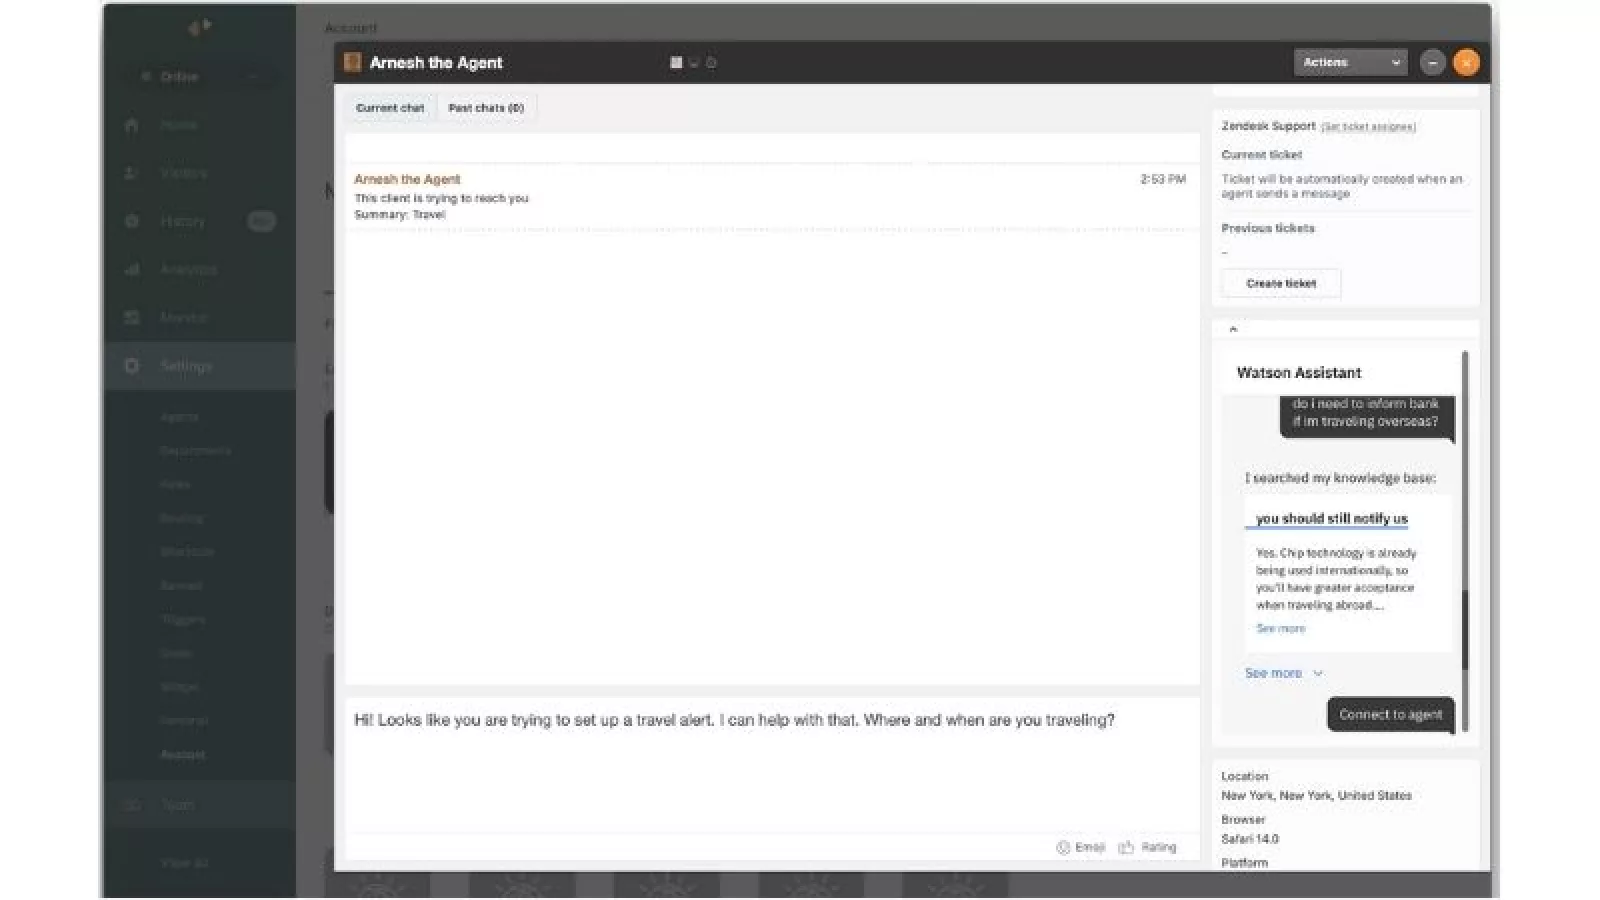Open Visitors via its sidebar icon

point(132,173)
